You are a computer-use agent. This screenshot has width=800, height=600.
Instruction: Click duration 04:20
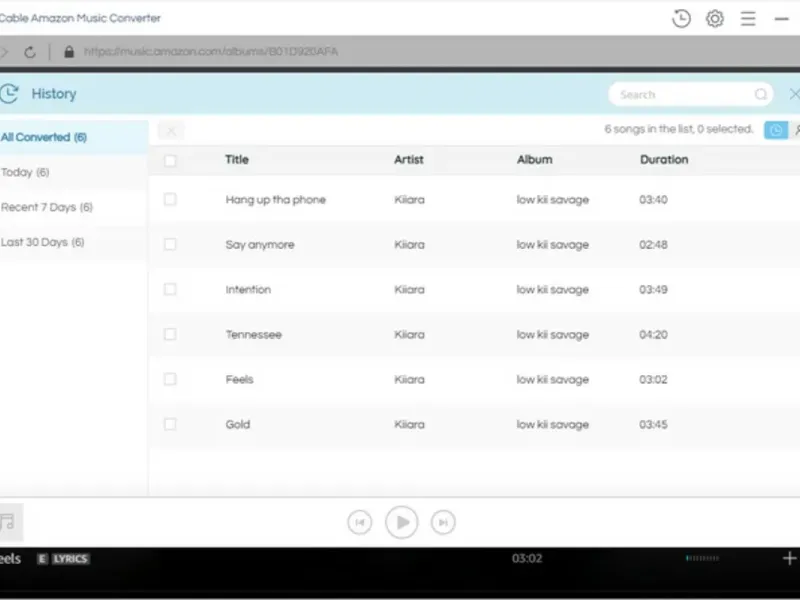653,335
